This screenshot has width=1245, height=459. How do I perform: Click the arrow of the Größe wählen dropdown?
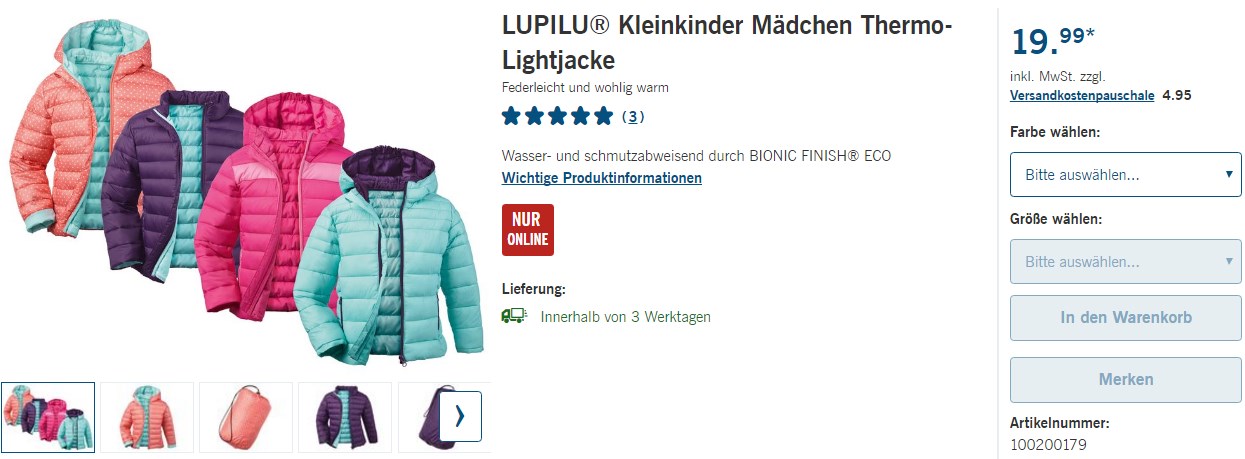click(1229, 262)
